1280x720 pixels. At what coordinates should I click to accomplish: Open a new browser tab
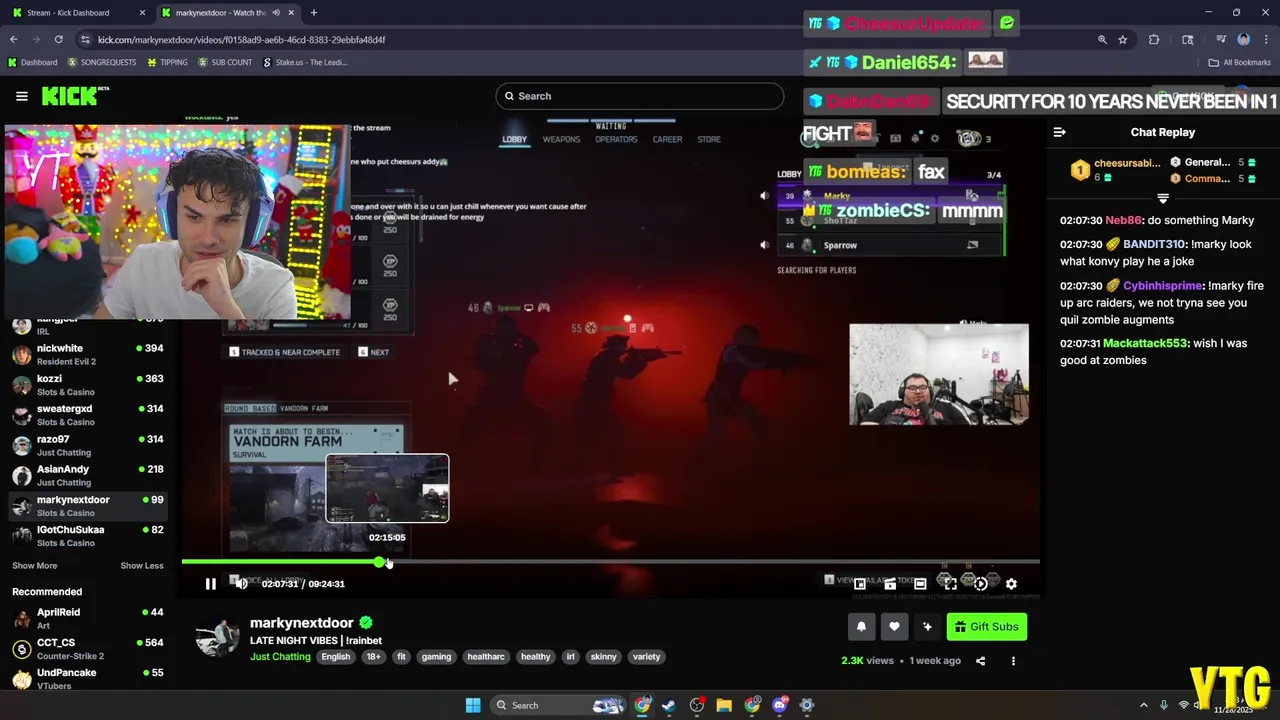[314, 13]
